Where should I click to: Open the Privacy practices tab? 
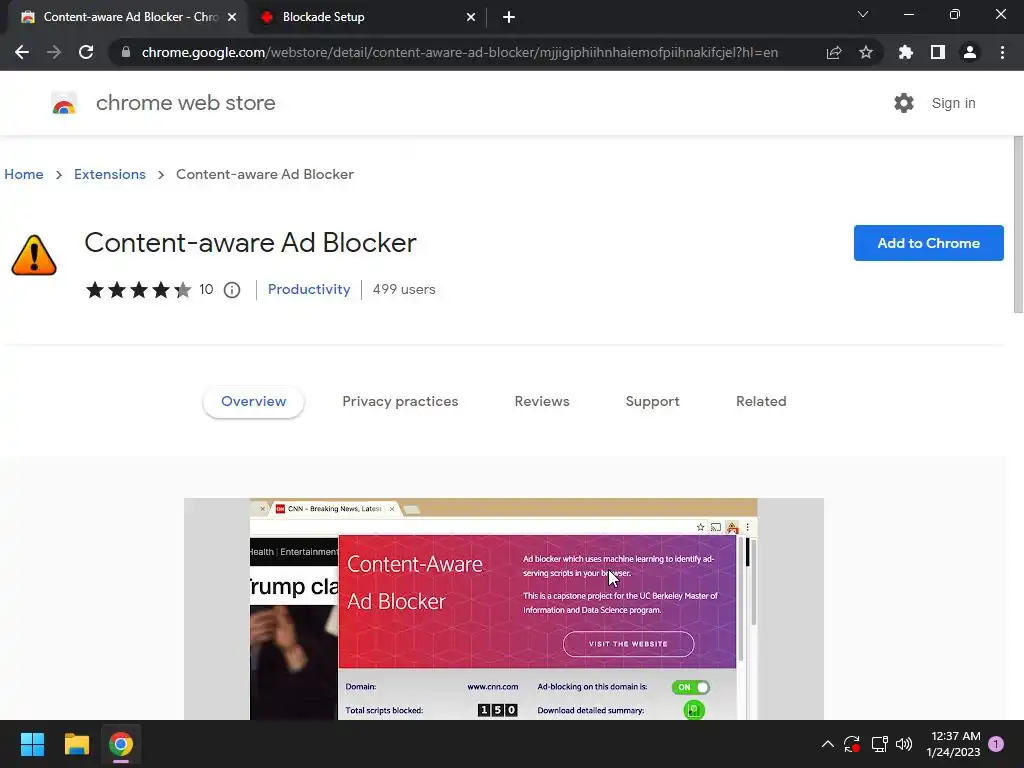(x=400, y=402)
